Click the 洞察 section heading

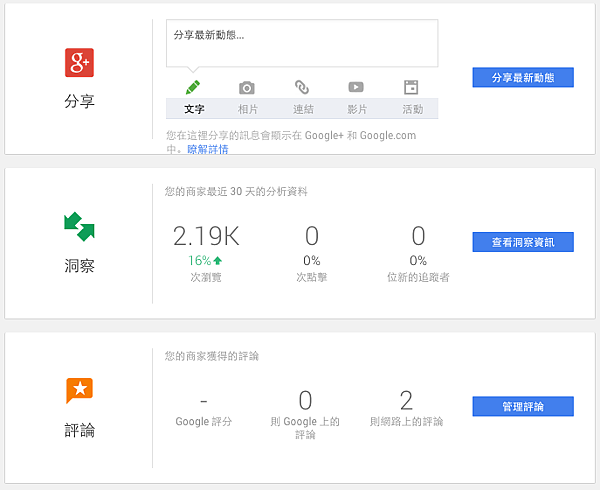coord(79,266)
